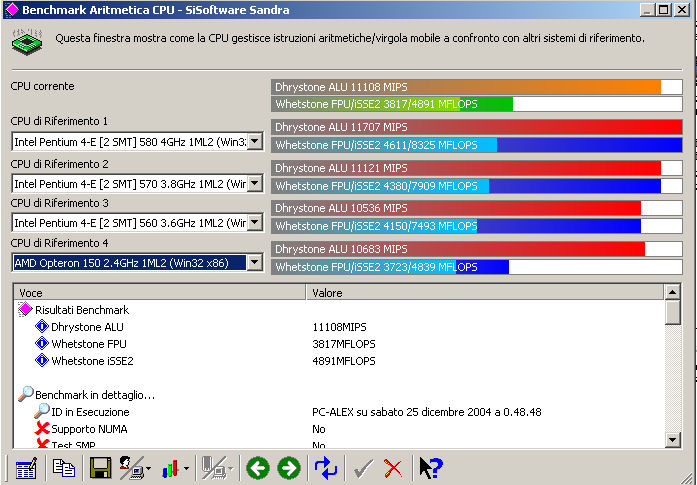Click the grey checkmark OK icon
Viewport: 697px width, 485px height.
point(363,469)
